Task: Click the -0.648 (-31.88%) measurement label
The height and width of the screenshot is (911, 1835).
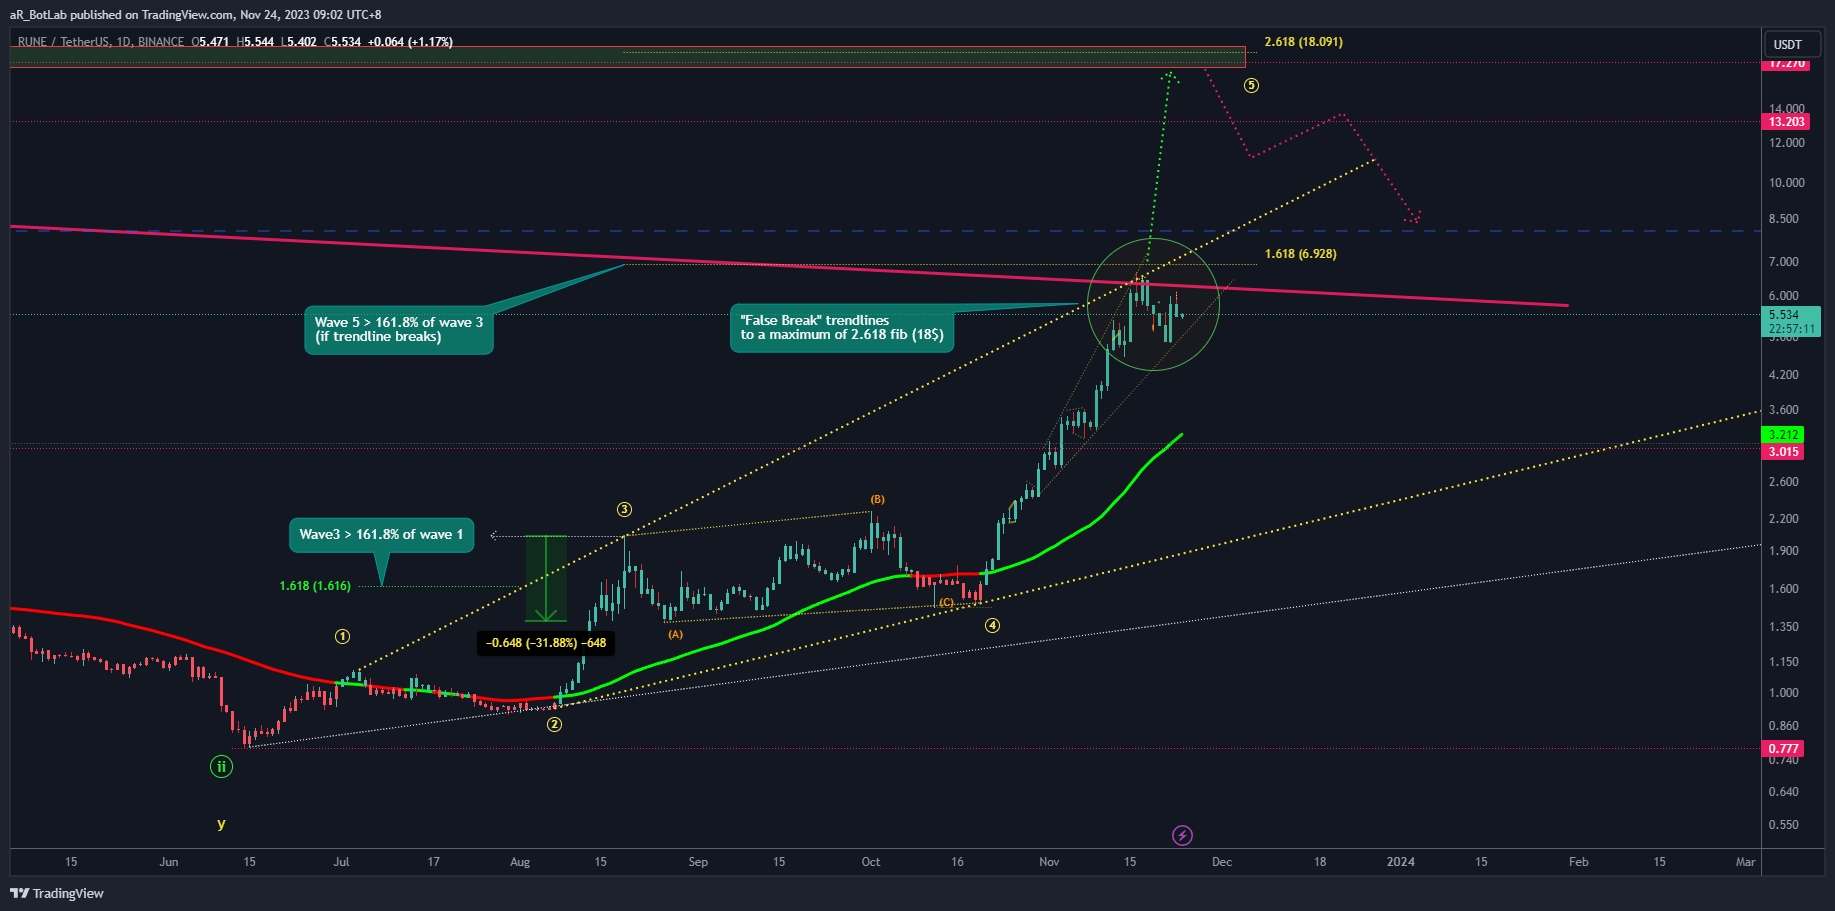Action: click(546, 643)
